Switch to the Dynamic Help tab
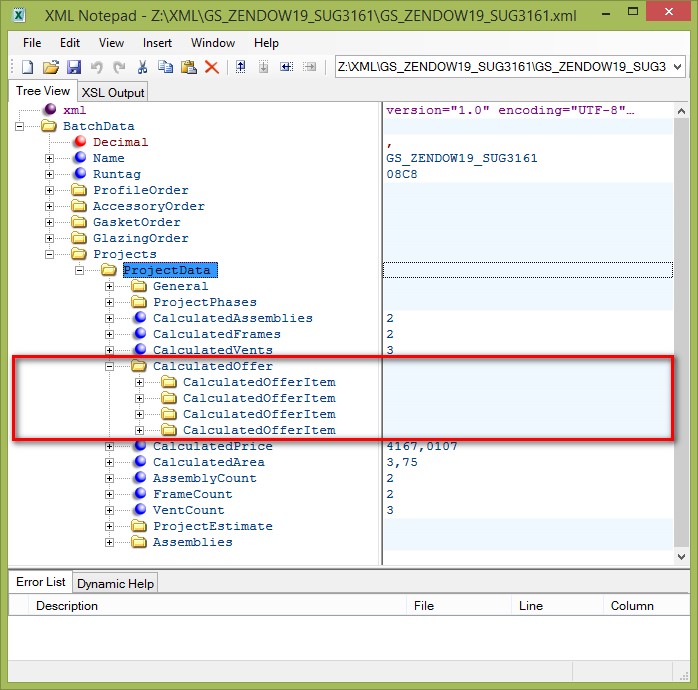 click(115, 584)
